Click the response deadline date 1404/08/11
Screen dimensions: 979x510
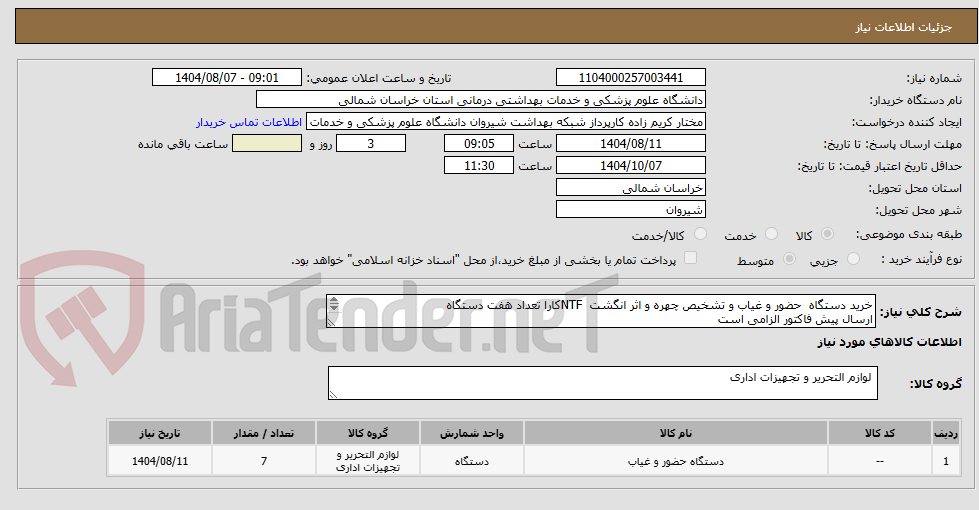631,144
